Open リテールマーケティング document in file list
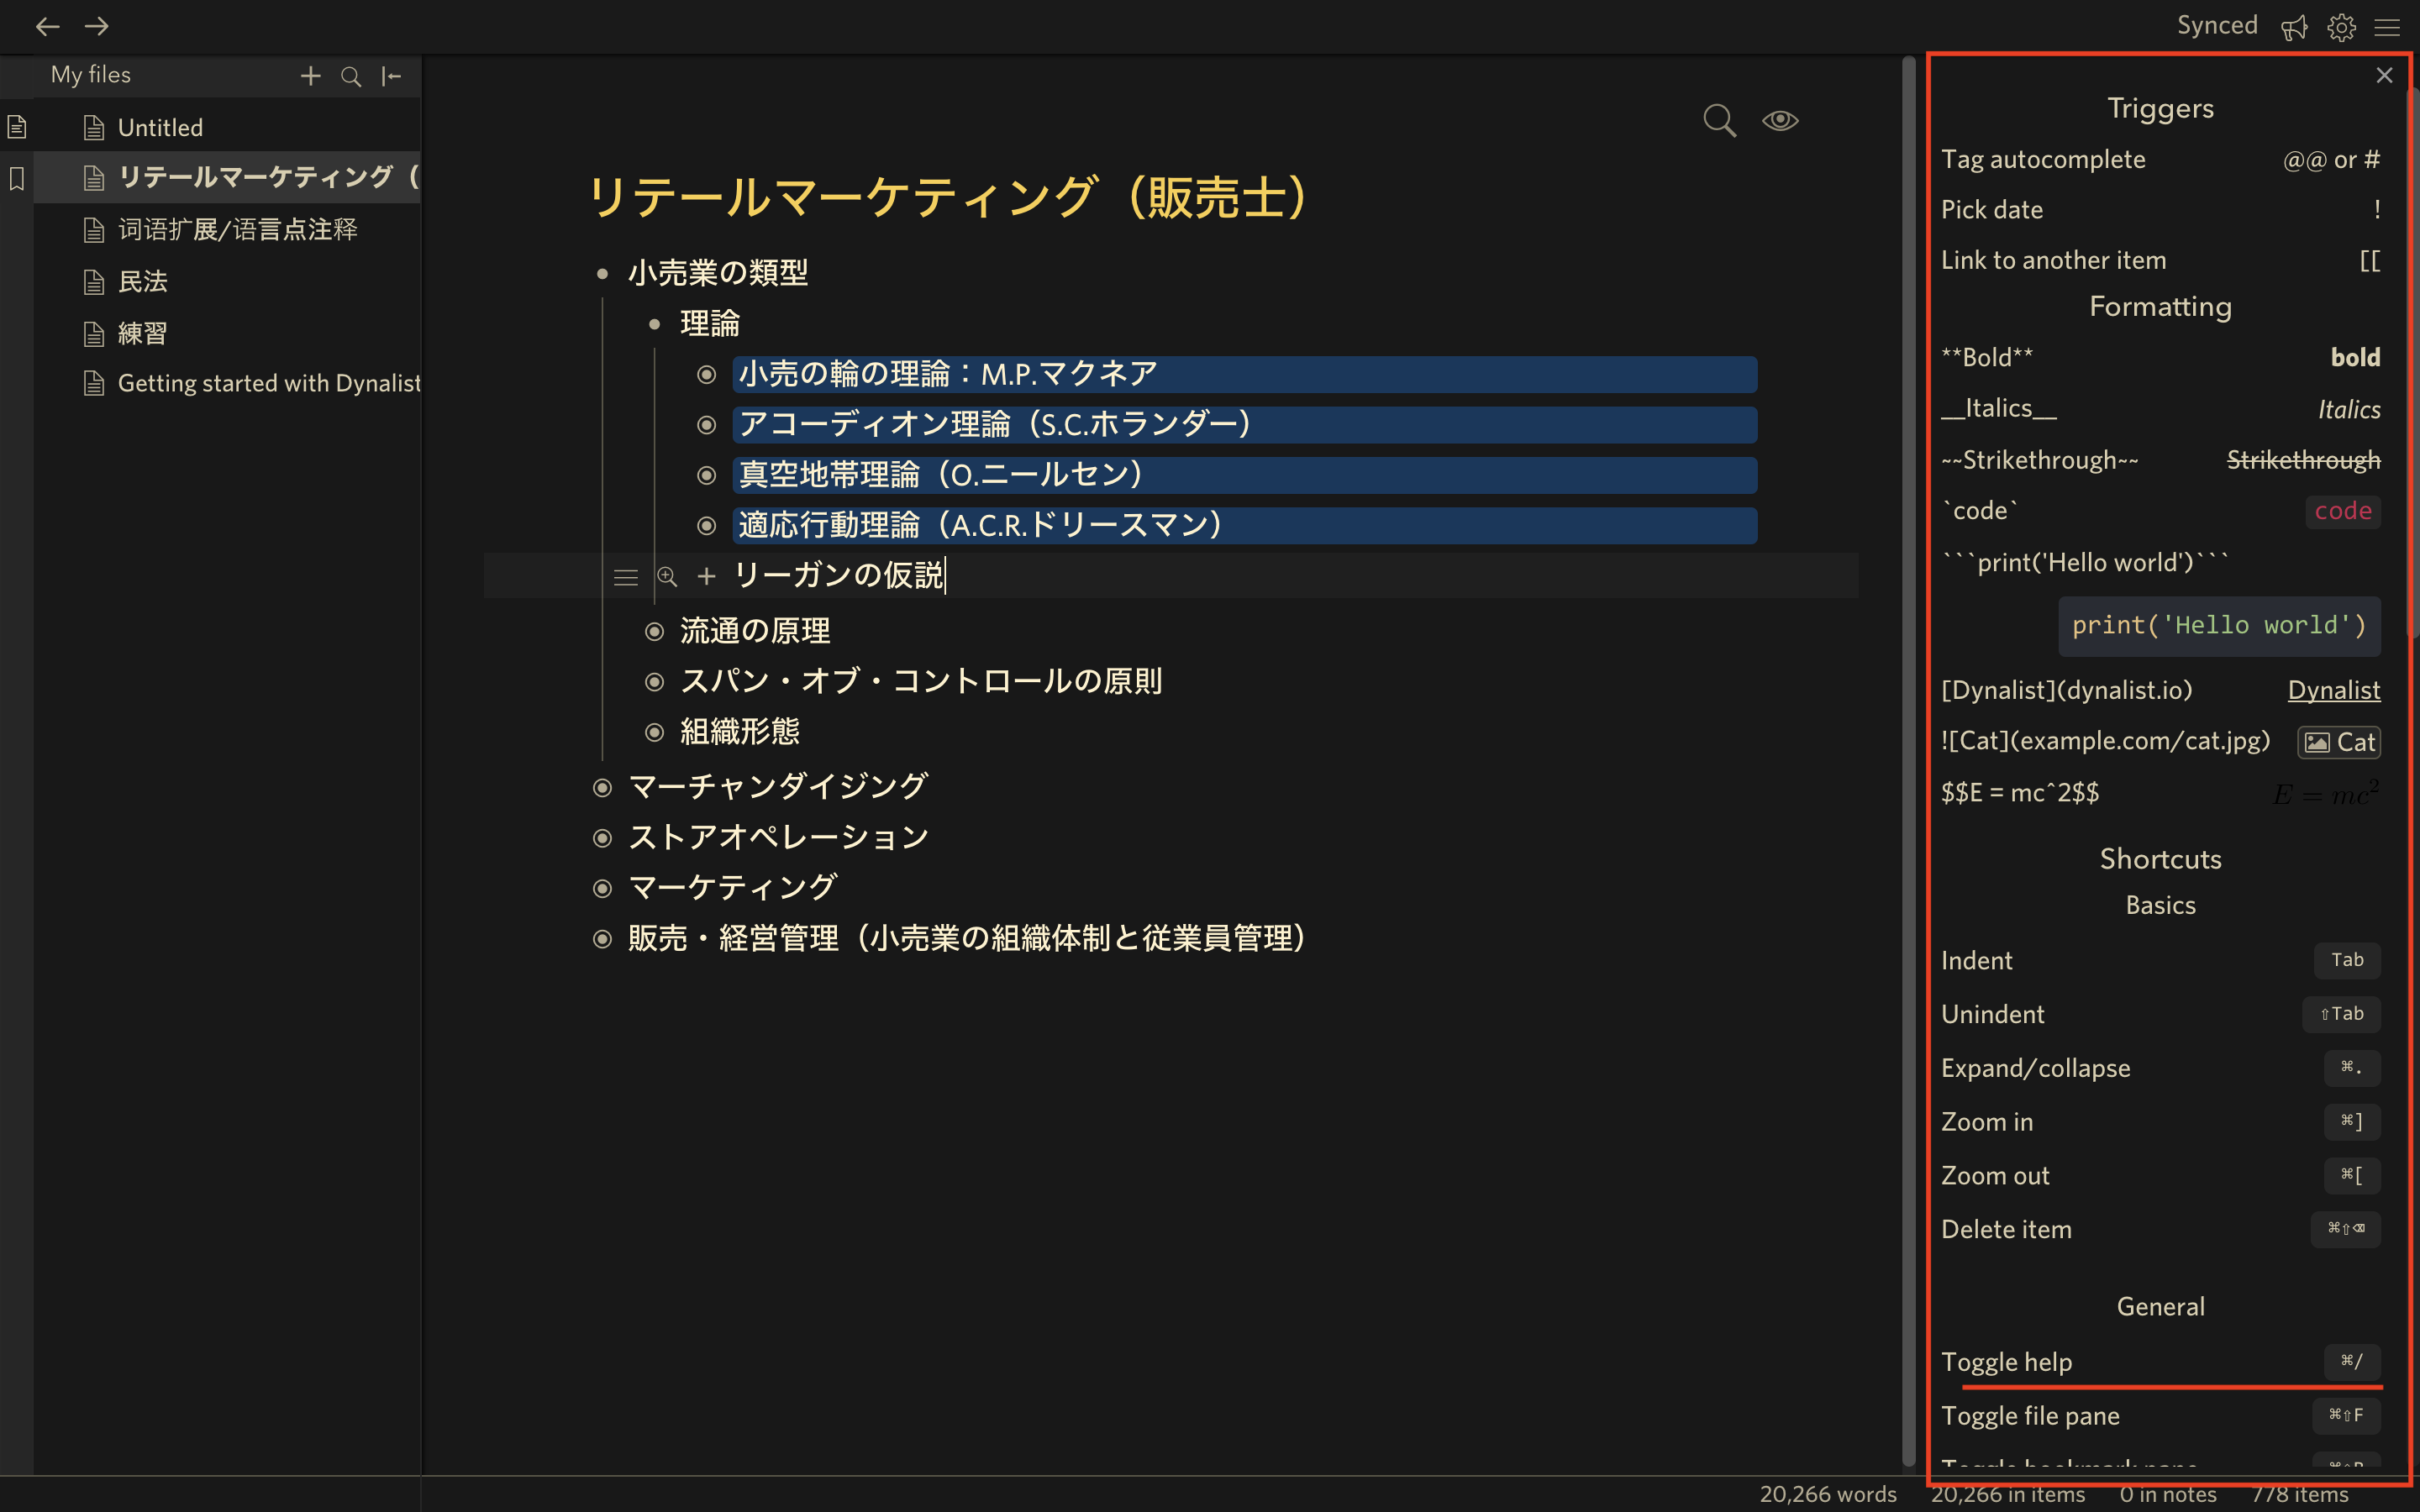Image resolution: width=2420 pixels, height=1512 pixels. coord(227,178)
